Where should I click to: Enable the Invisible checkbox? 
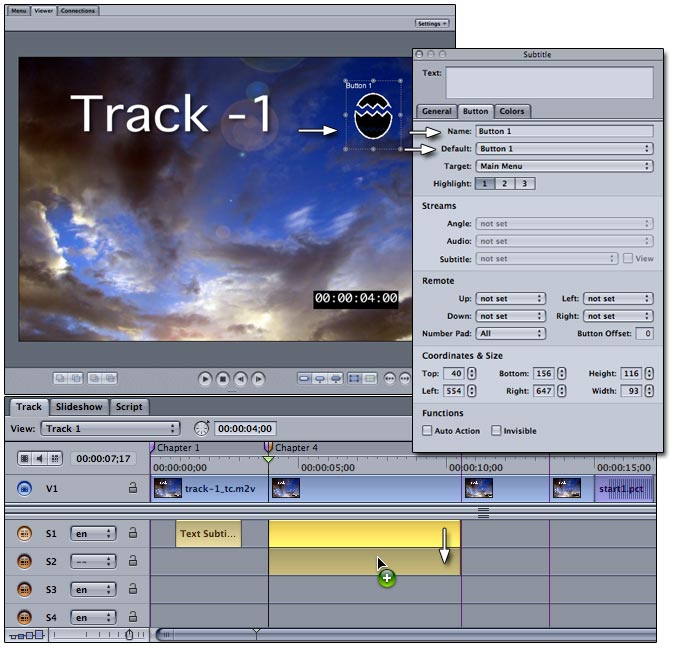pyautogui.click(x=496, y=431)
